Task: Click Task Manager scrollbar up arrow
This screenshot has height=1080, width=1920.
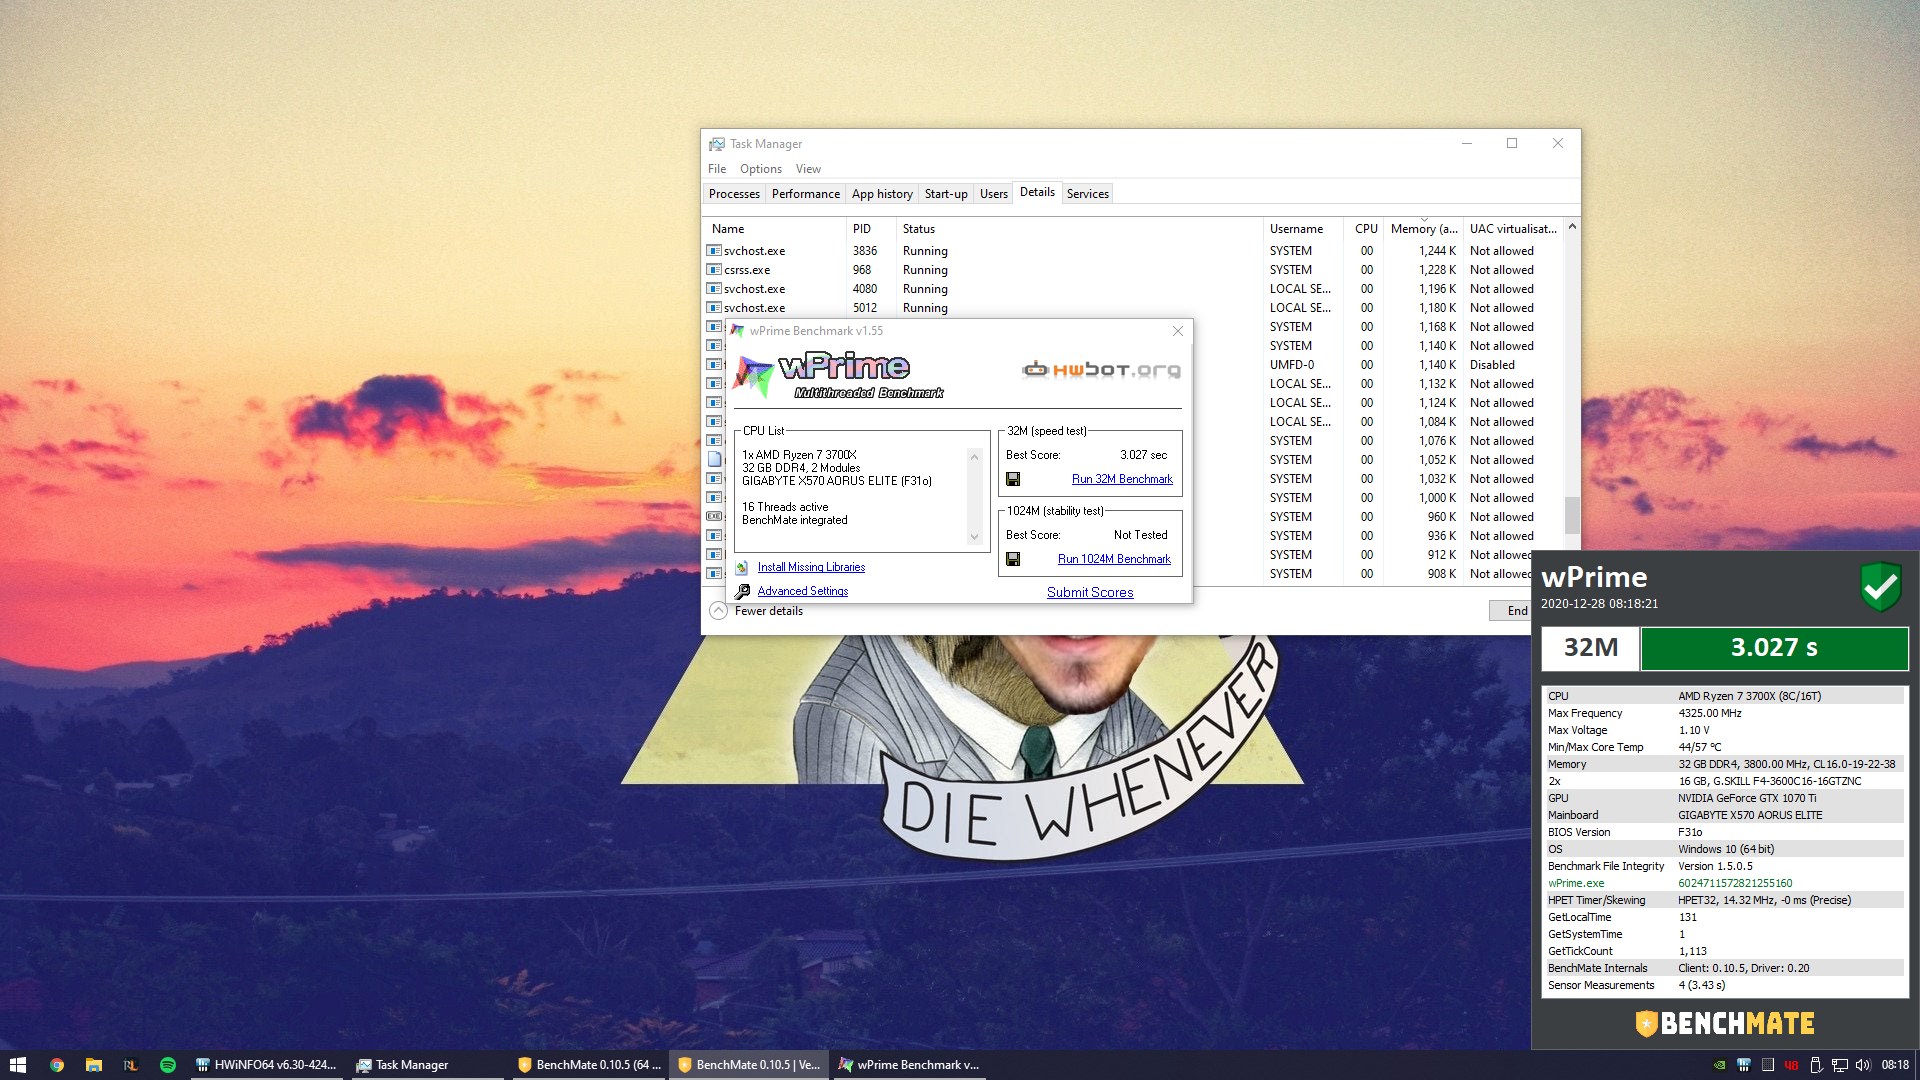Action: 1572,228
